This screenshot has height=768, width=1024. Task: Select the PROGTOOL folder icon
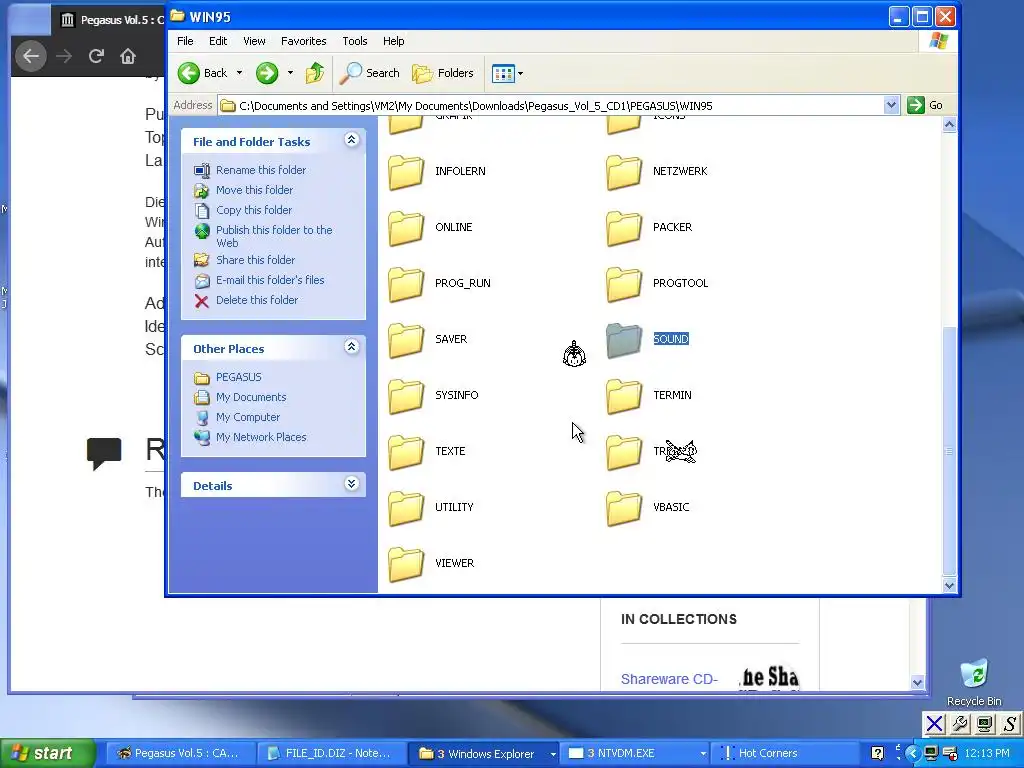[624, 285]
